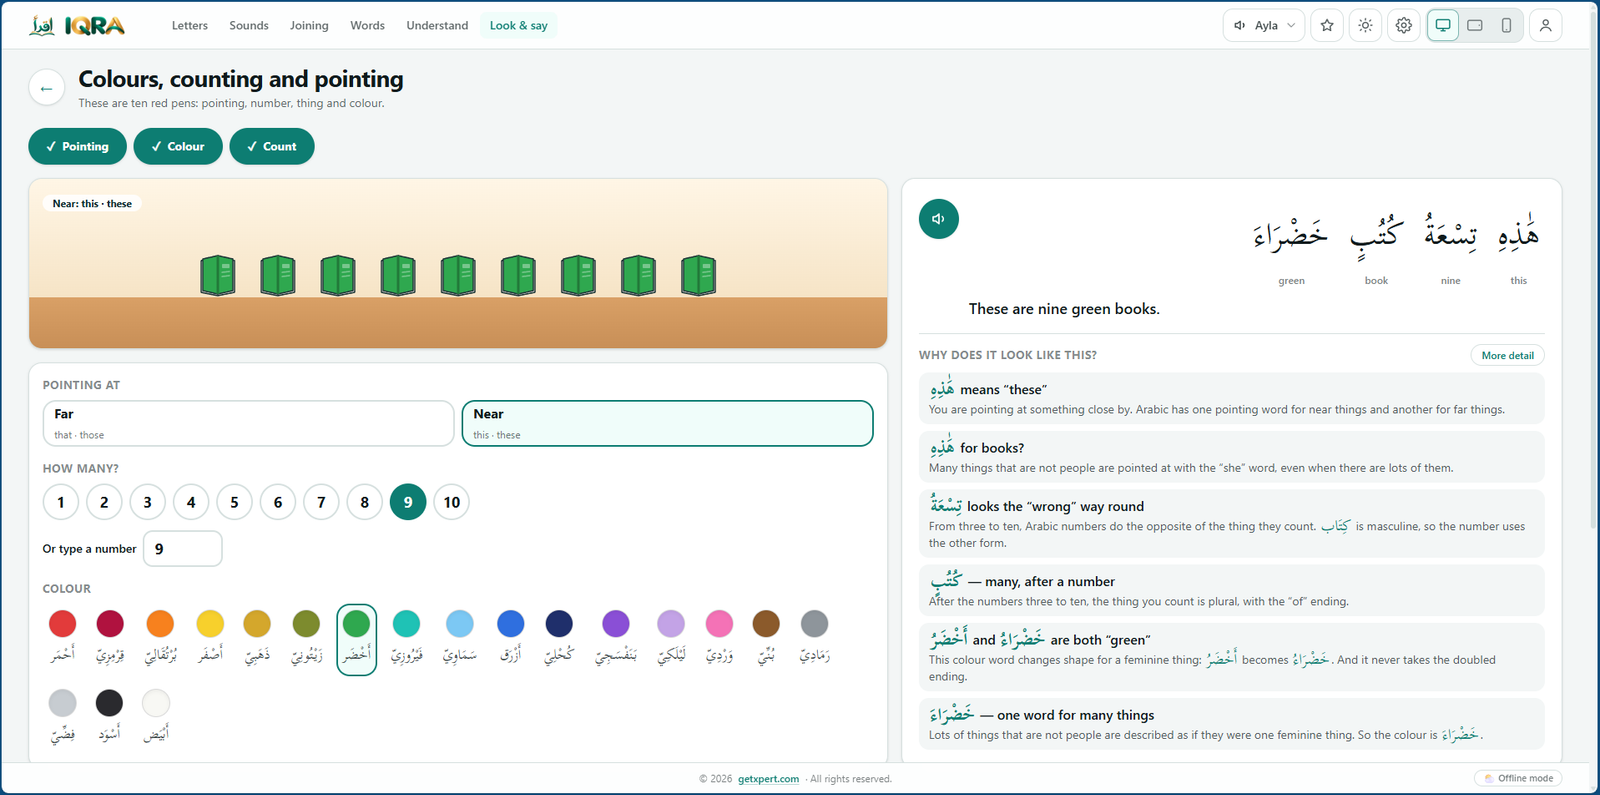Select the desktop layout view icon
The width and height of the screenshot is (1600, 795).
(1443, 26)
